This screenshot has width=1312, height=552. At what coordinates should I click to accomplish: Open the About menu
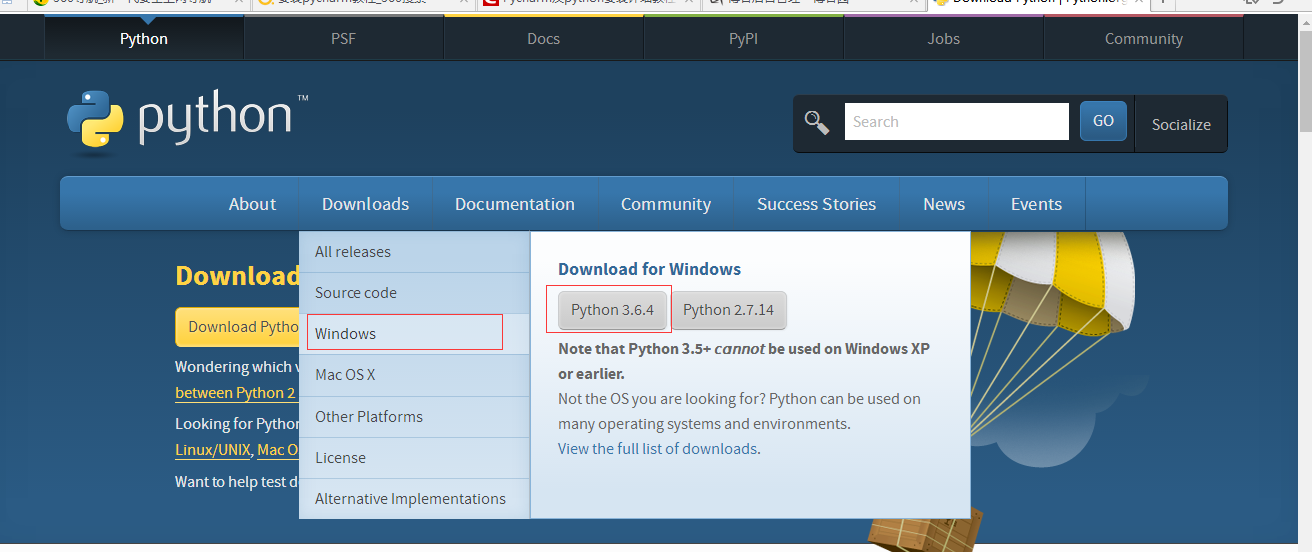click(252, 204)
